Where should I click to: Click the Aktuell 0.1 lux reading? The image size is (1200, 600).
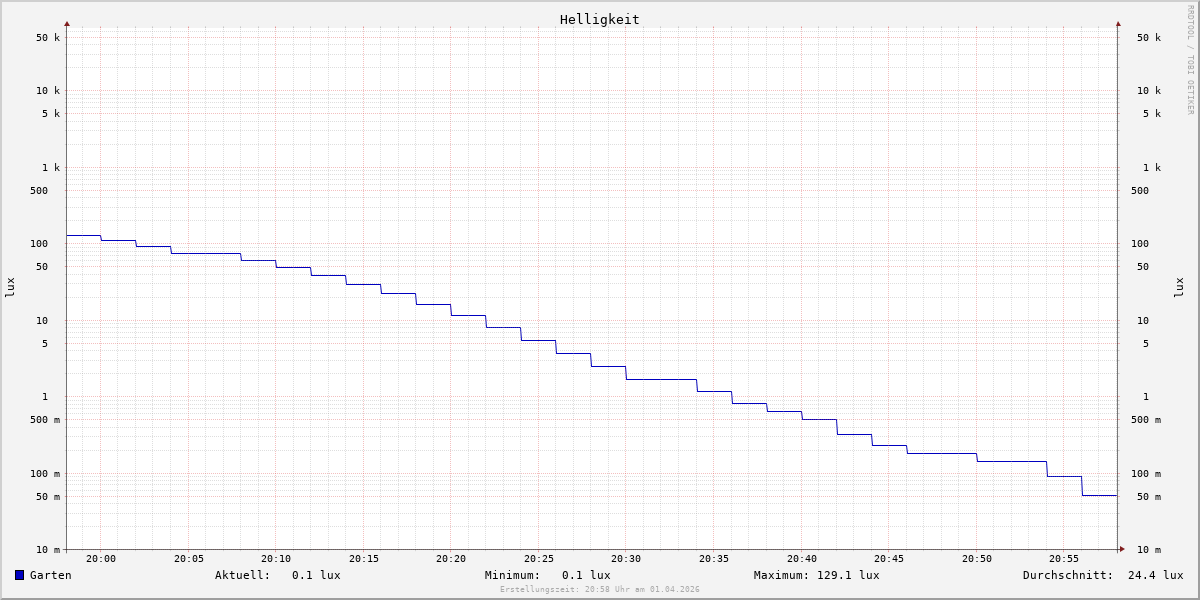click(x=277, y=575)
